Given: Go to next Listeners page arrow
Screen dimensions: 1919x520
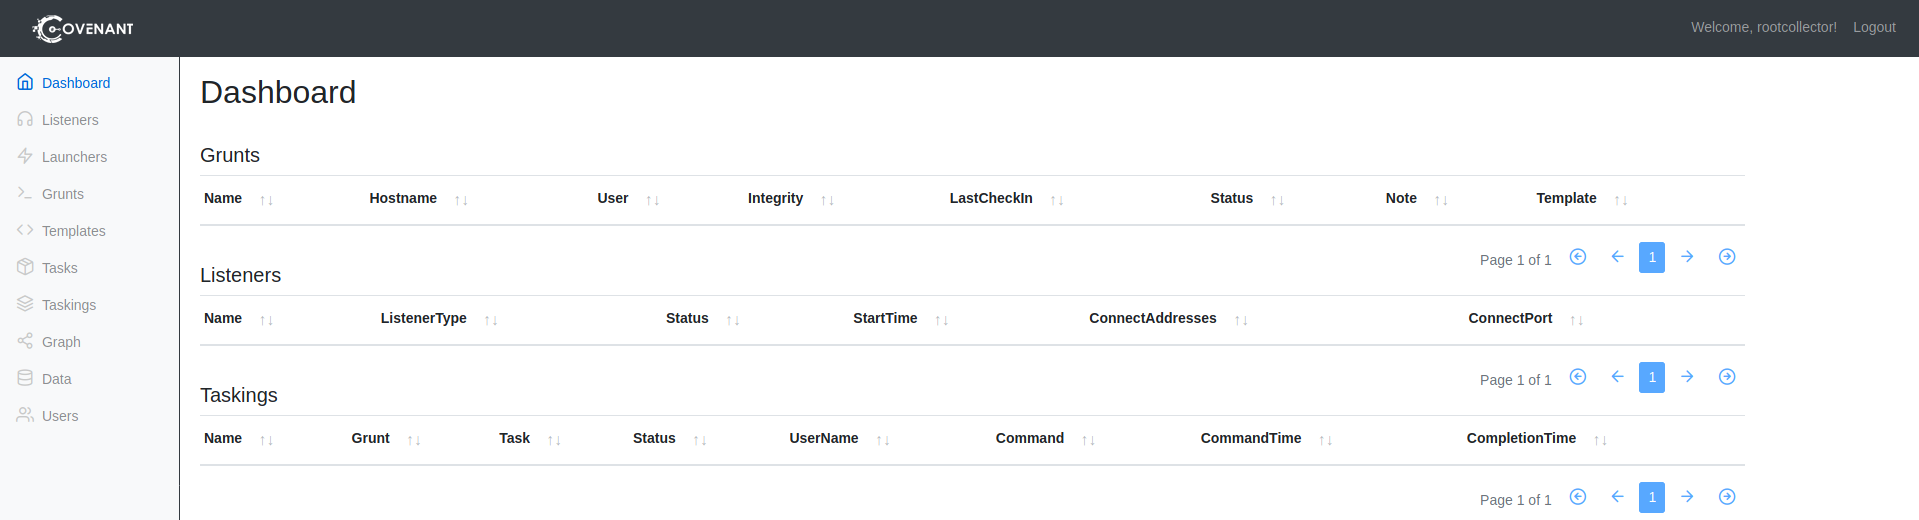Looking at the screenshot, I should pyautogui.click(x=1687, y=377).
